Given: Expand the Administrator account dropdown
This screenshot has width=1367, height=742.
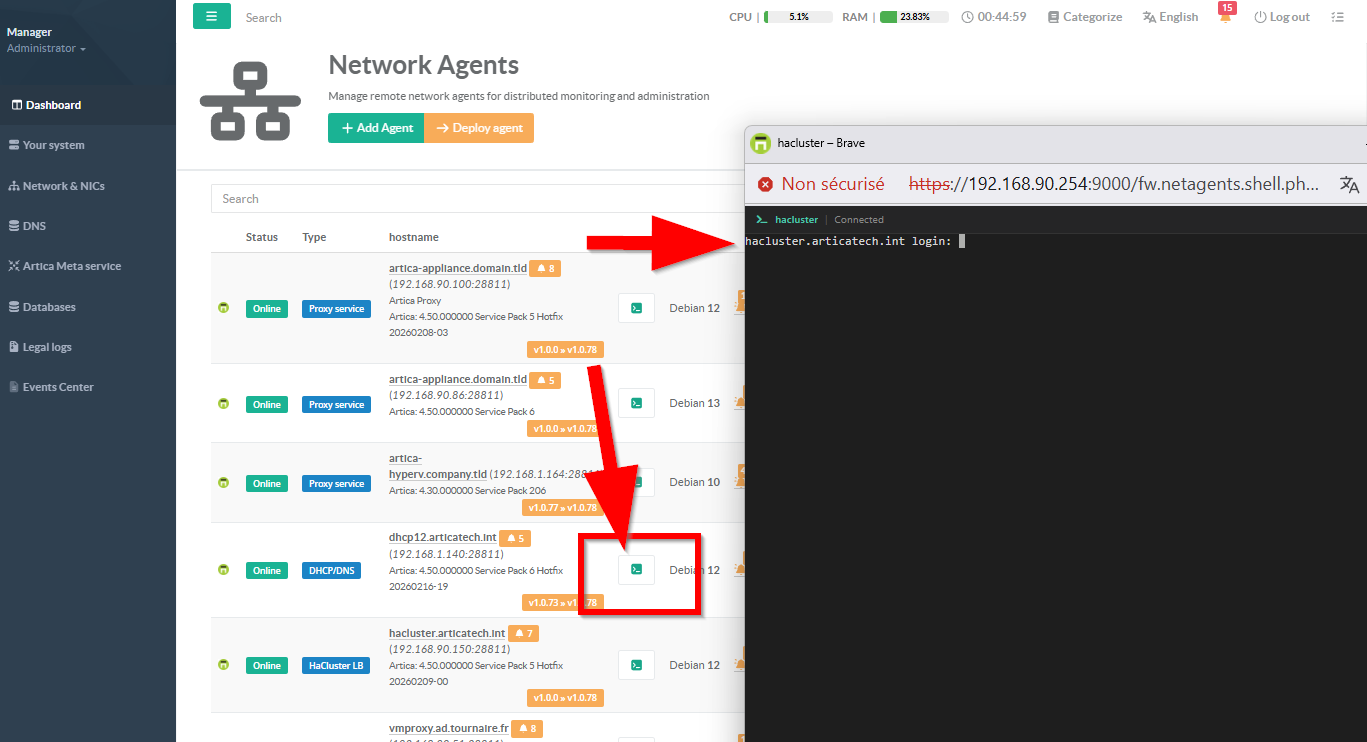Looking at the screenshot, I should pyautogui.click(x=46, y=48).
